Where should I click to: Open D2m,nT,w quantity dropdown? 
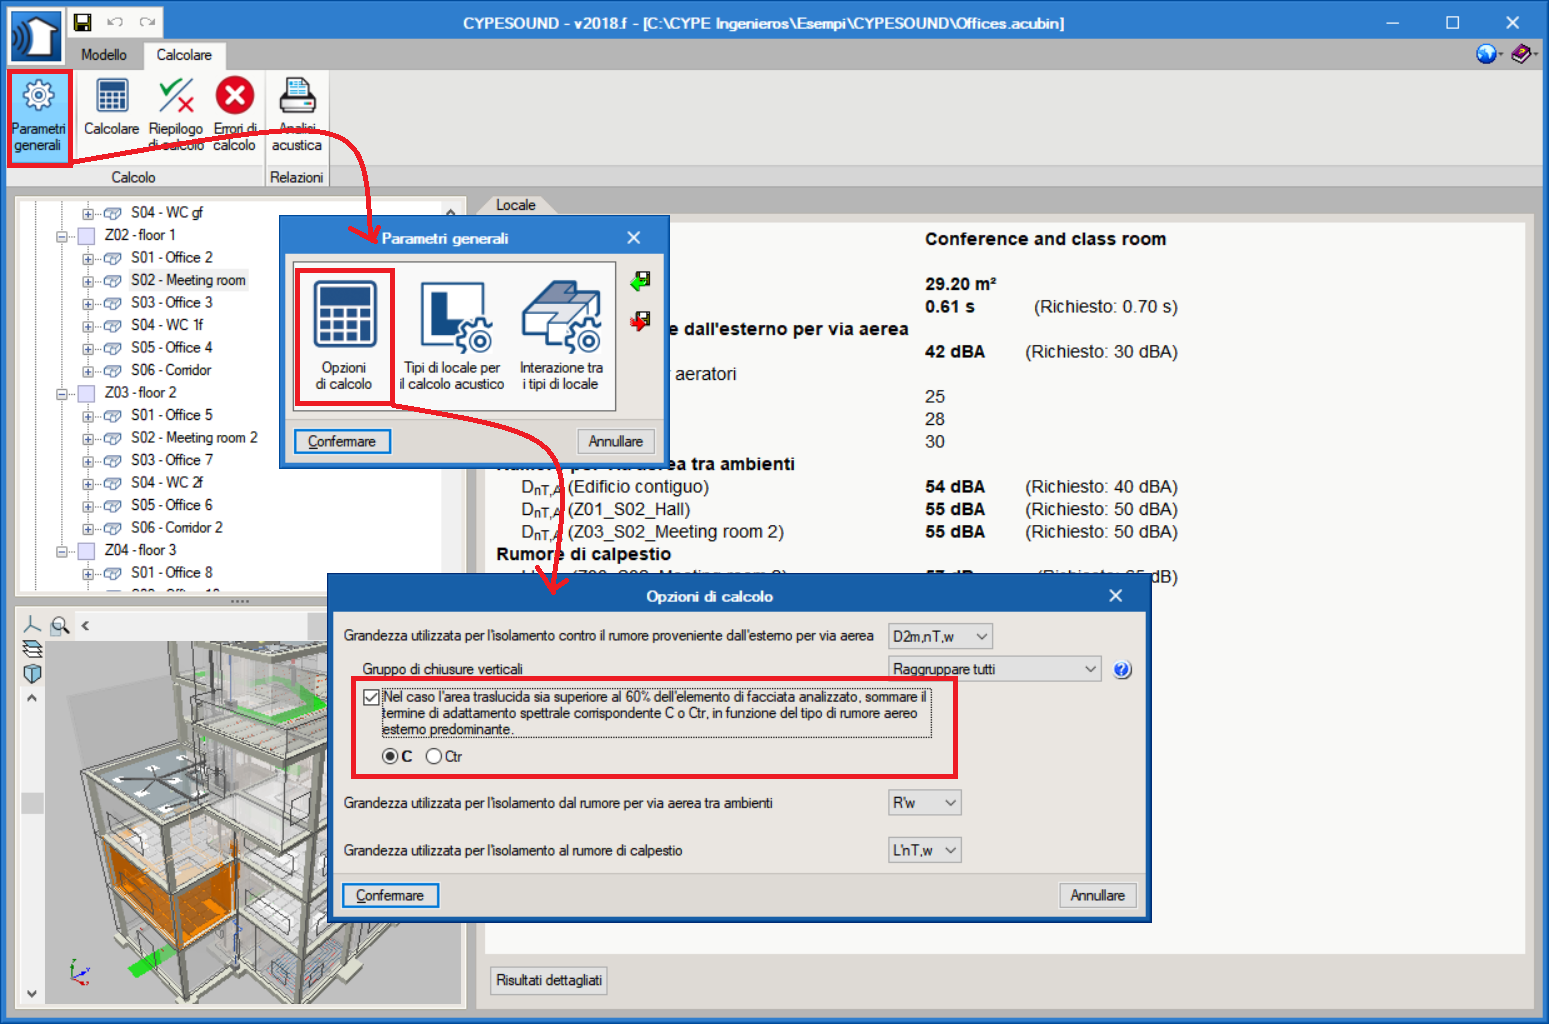point(941,637)
